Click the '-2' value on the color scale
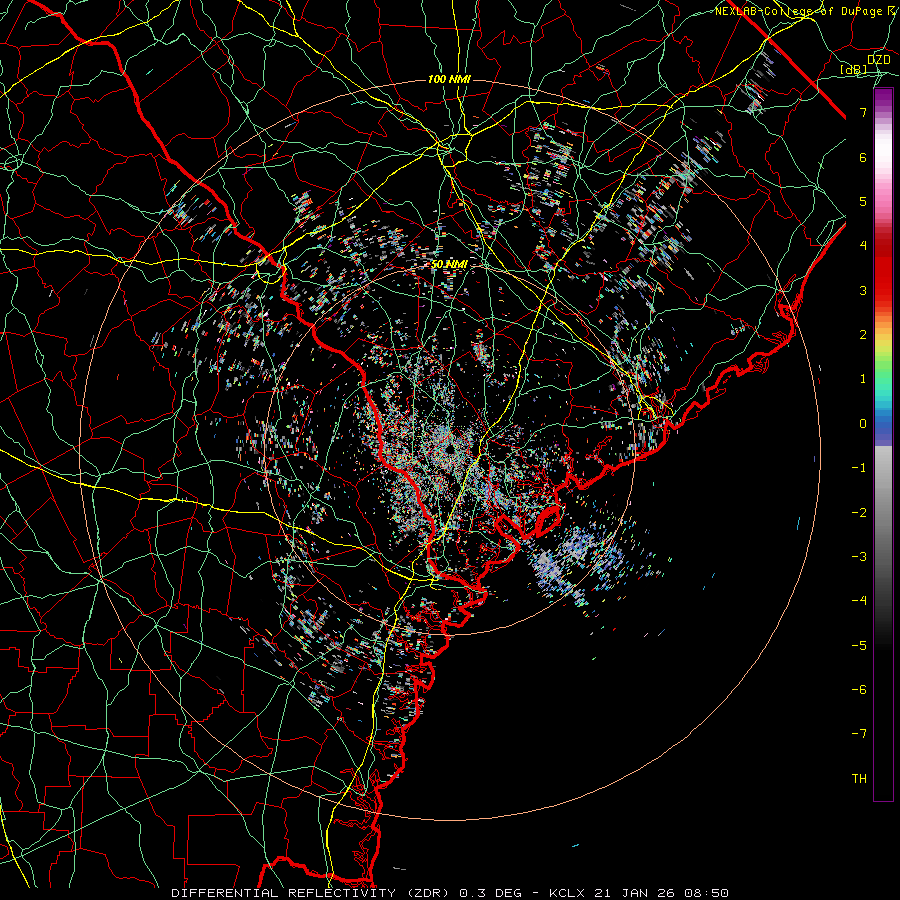This screenshot has width=900, height=900. coord(859,513)
